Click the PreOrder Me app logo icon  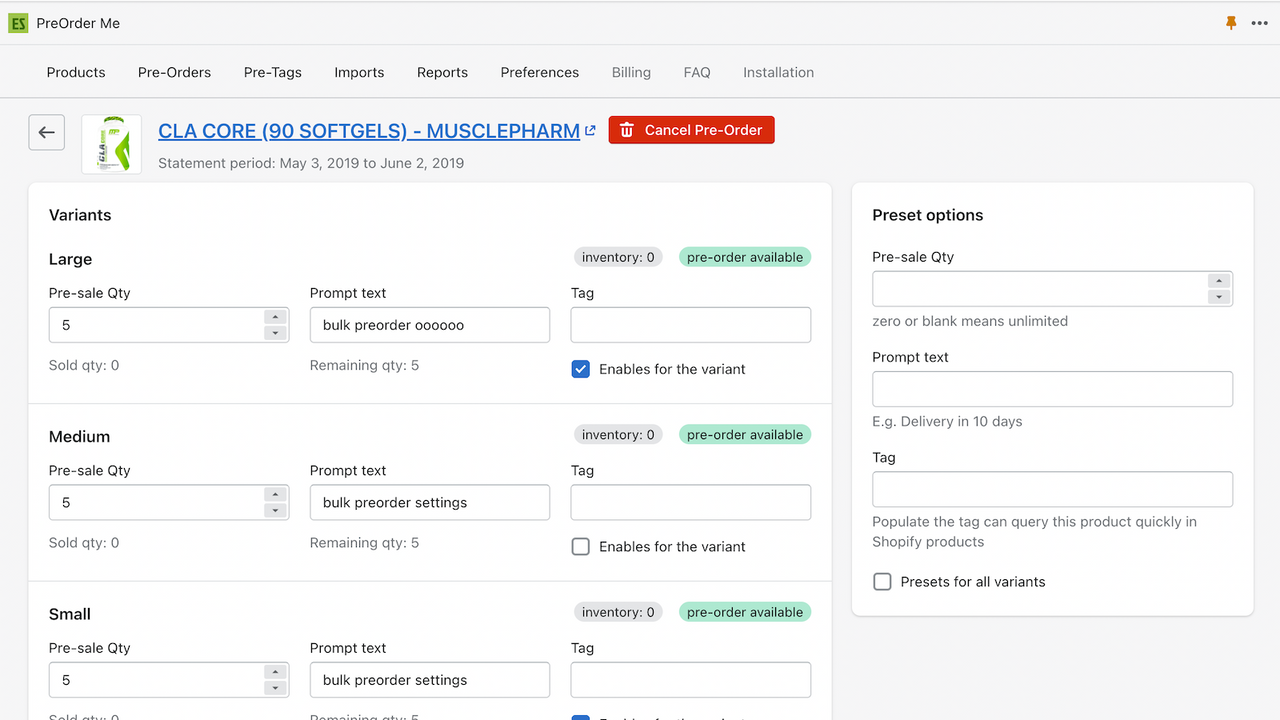(x=18, y=23)
